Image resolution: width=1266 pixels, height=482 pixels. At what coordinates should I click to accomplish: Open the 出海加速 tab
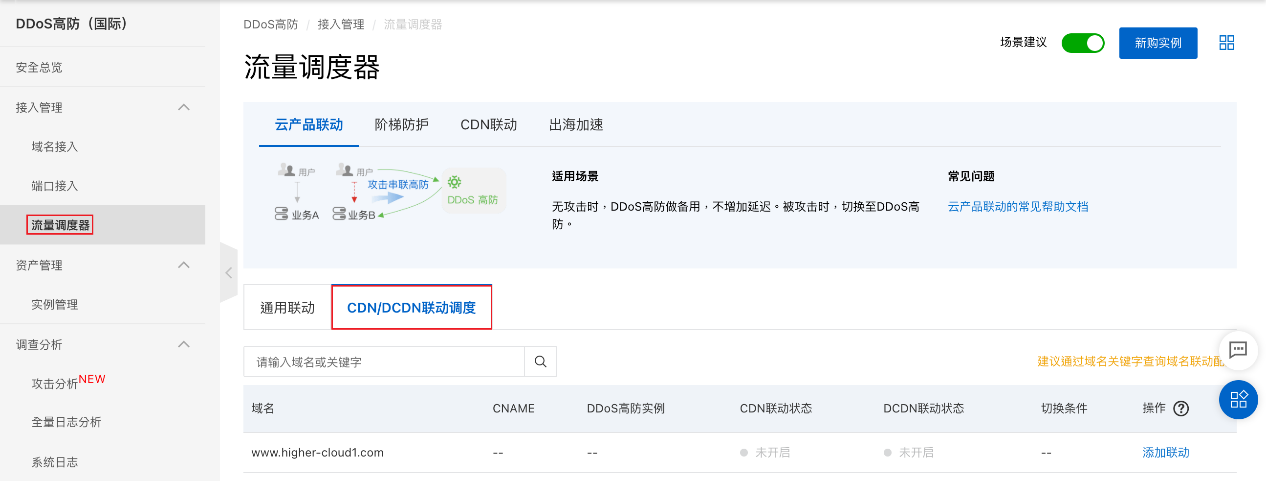(576, 125)
